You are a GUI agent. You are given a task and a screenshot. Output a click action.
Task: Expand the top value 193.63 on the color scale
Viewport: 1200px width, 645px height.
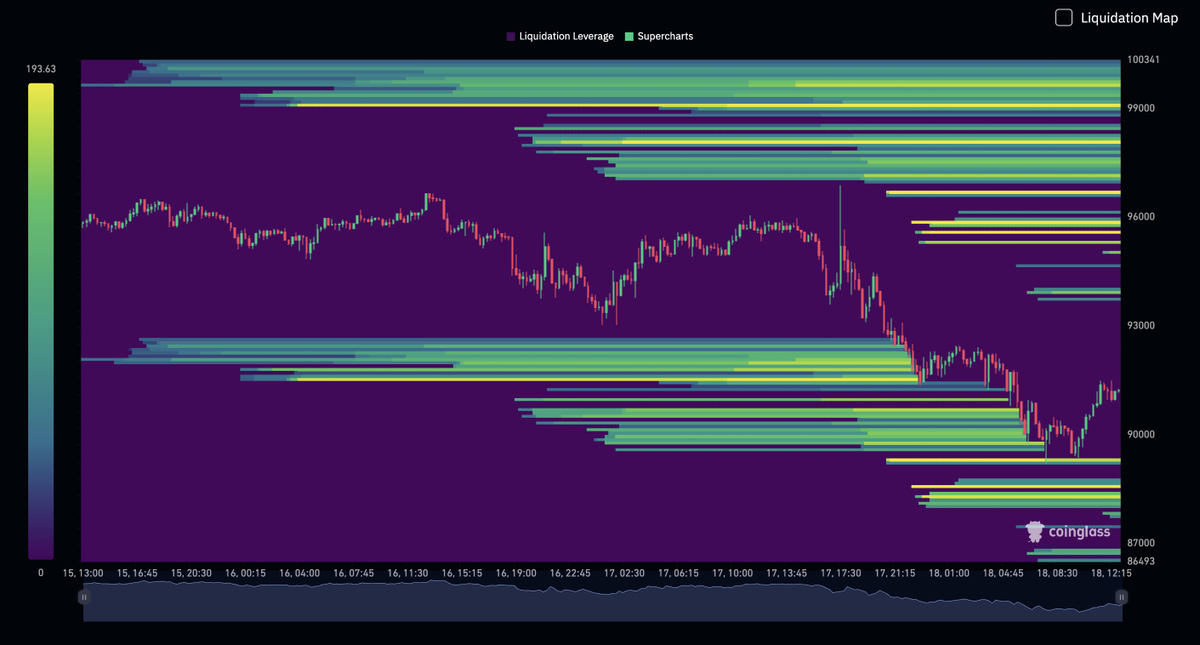(x=41, y=69)
